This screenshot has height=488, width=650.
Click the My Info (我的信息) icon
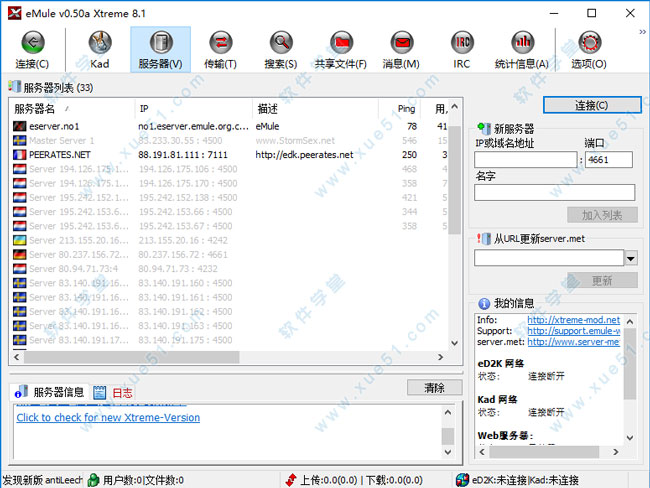point(484,303)
